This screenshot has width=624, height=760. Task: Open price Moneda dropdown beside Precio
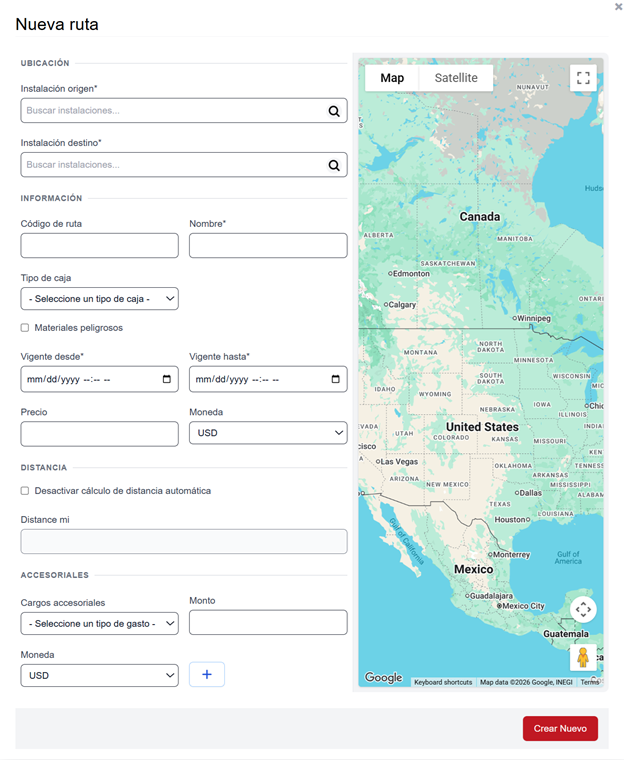pyautogui.click(x=268, y=433)
